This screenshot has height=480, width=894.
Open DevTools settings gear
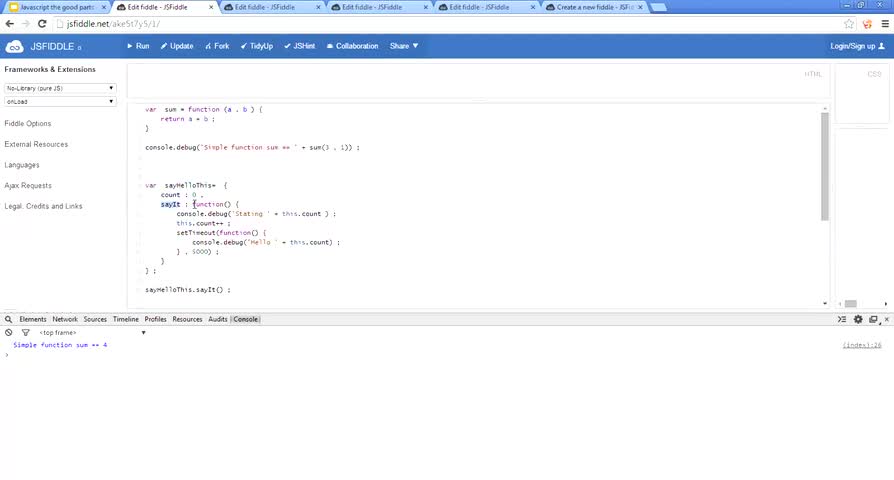(x=858, y=319)
